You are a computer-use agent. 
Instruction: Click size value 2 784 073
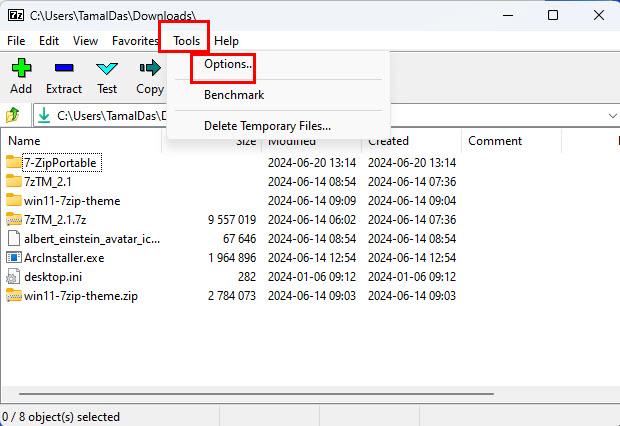[232, 295]
